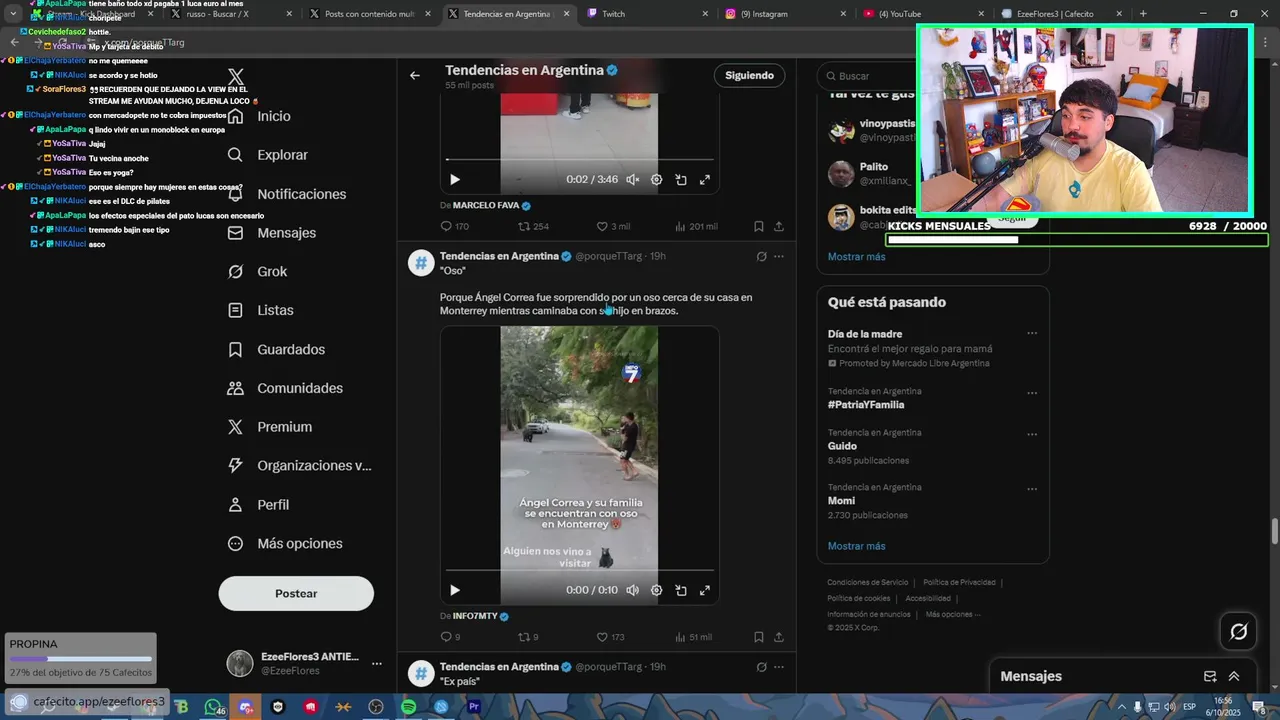
Task: Open the MARCELO FAVA source link
Action: pyautogui.click(x=492, y=205)
